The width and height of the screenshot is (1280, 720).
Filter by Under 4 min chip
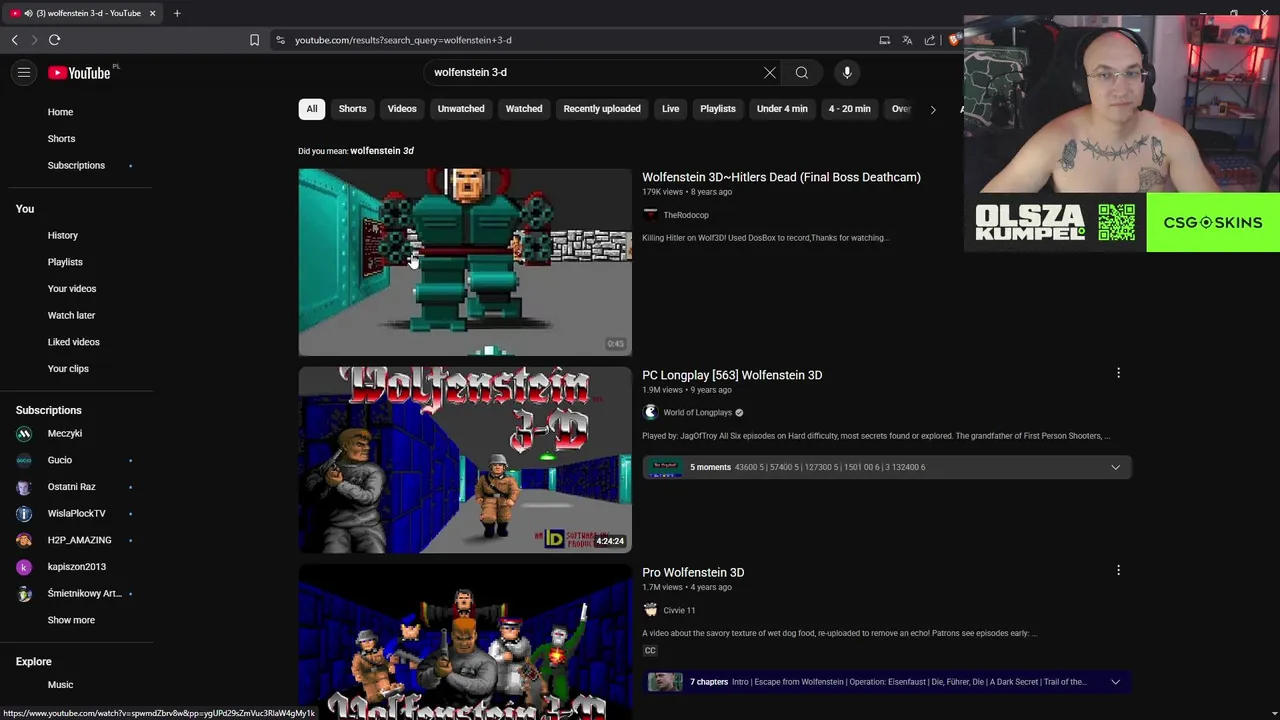[782, 109]
